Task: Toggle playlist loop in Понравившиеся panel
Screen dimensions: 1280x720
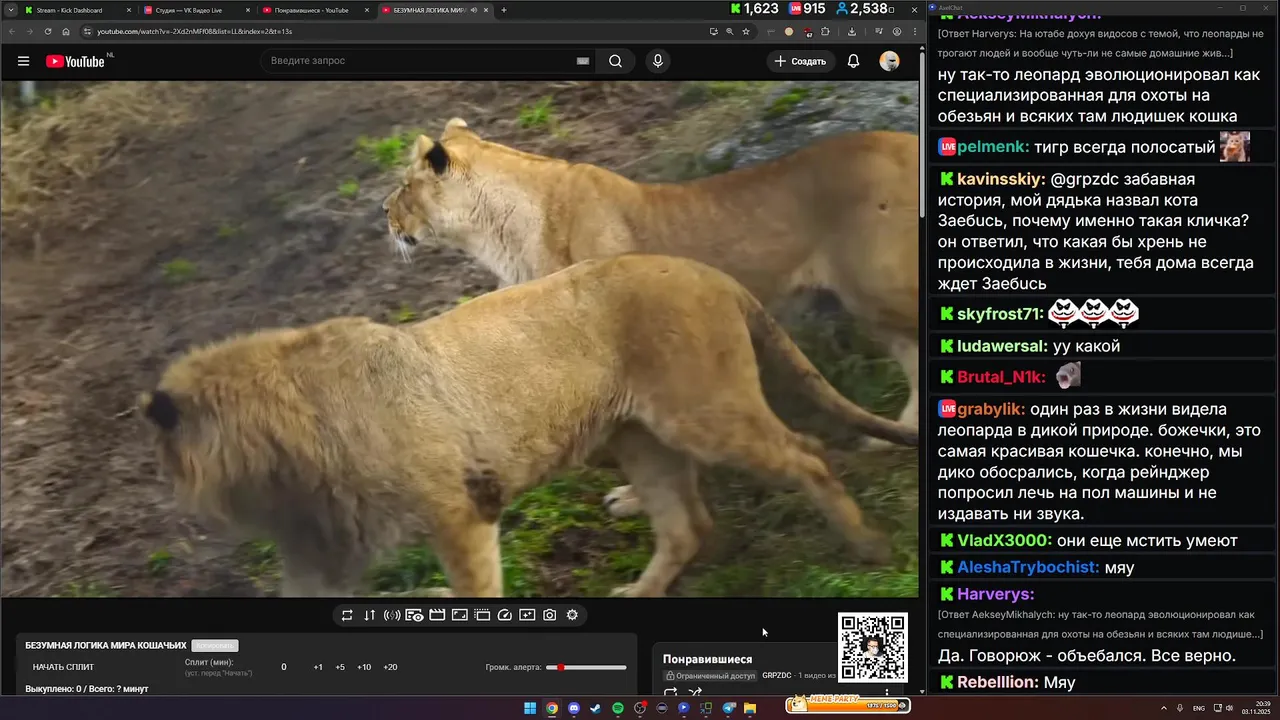Action: (671, 692)
